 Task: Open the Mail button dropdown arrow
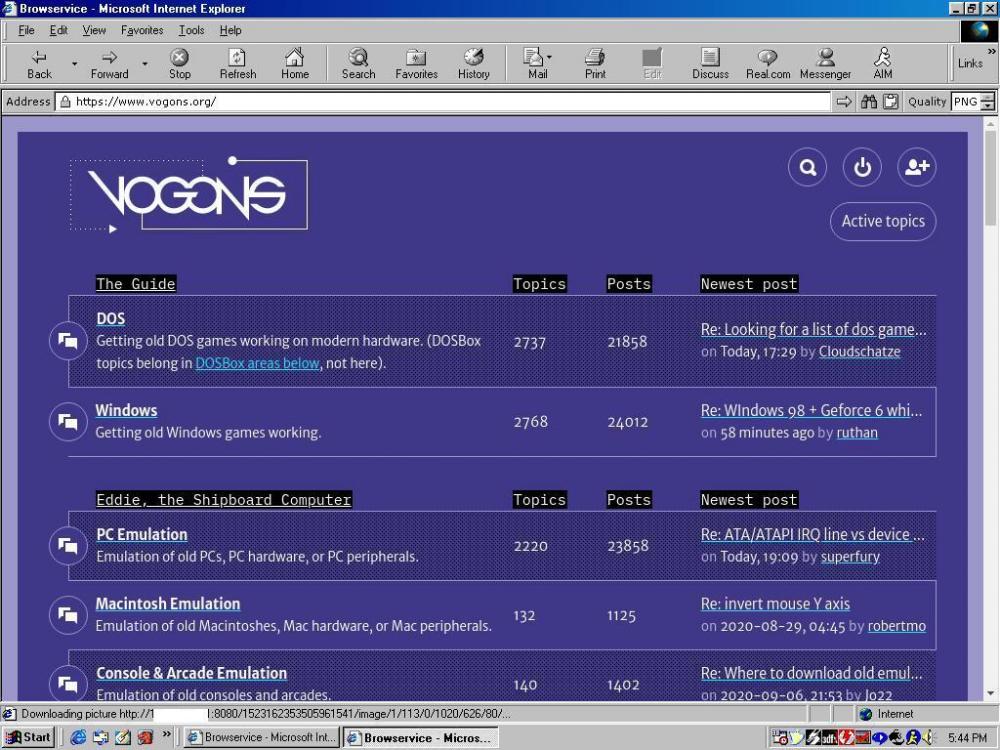tap(549, 57)
